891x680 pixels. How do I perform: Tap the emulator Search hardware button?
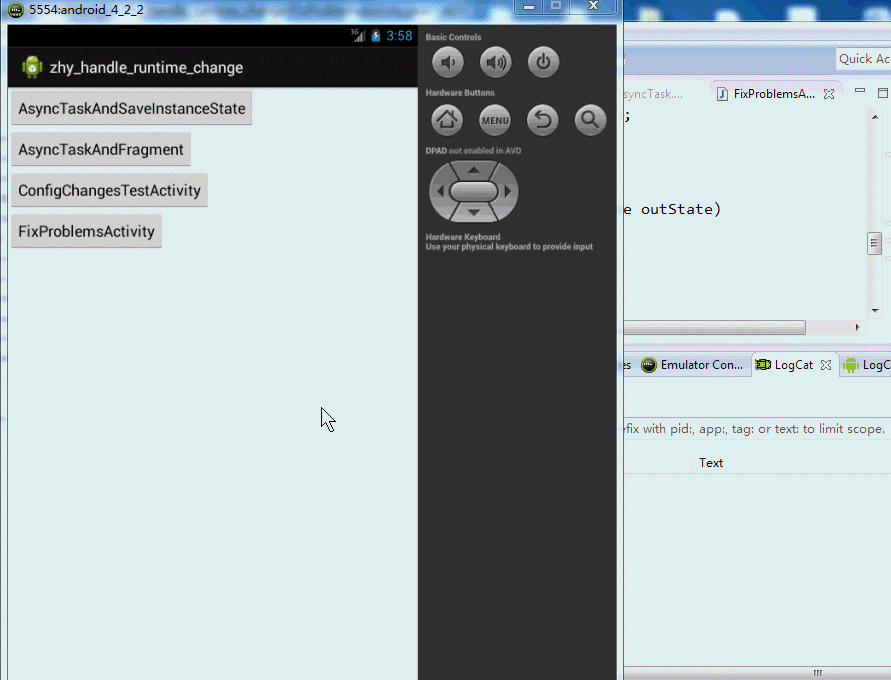click(590, 120)
